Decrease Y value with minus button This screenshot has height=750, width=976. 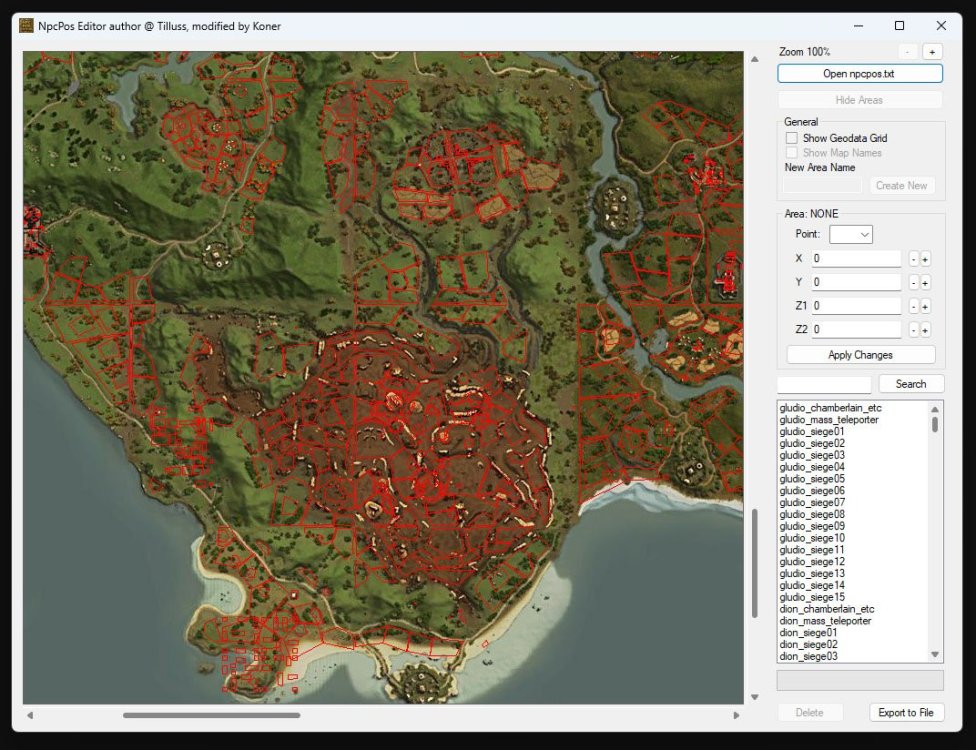pyautogui.click(x=914, y=283)
